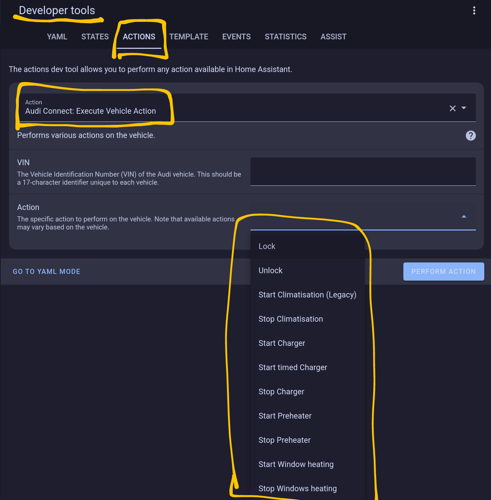This screenshot has width=491, height=500.
Task: Expand the top Action combo box arrow
Action: click(x=464, y=108)
